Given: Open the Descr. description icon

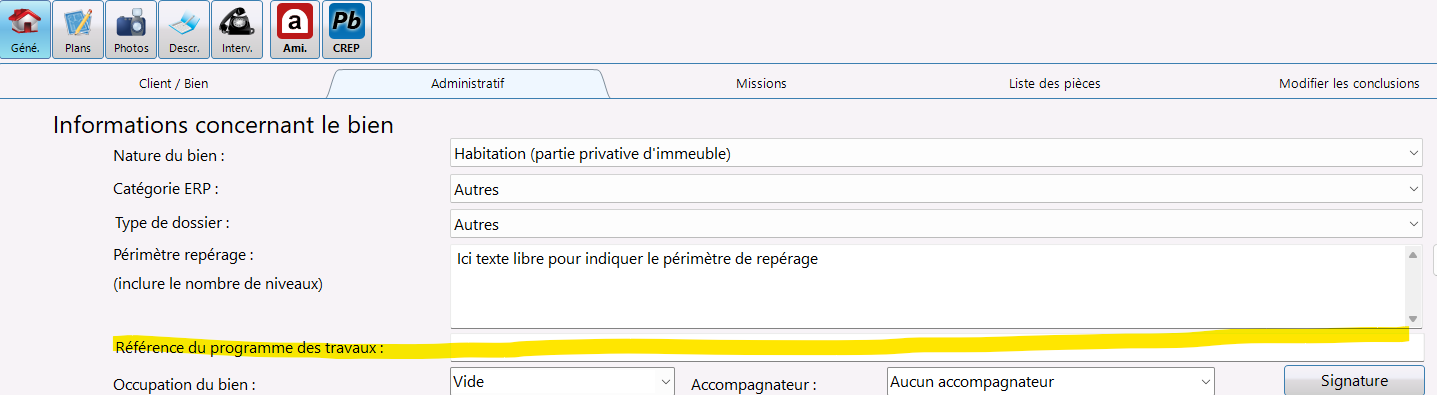Looking at the screenshot, I should [x=184, y=30].
